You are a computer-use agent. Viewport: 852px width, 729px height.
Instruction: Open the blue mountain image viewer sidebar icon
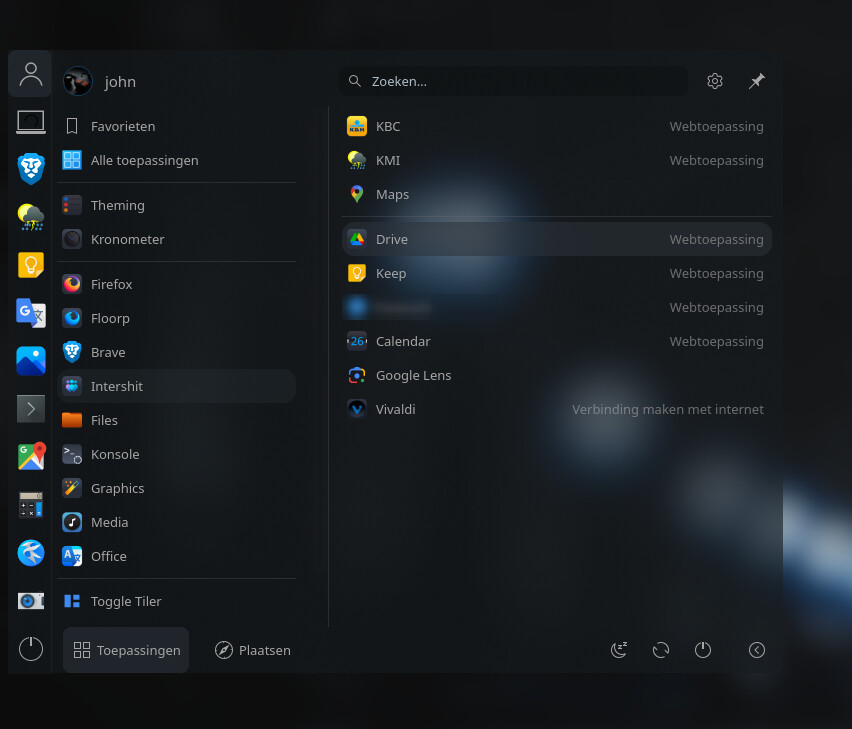click(x=30, y=361)
